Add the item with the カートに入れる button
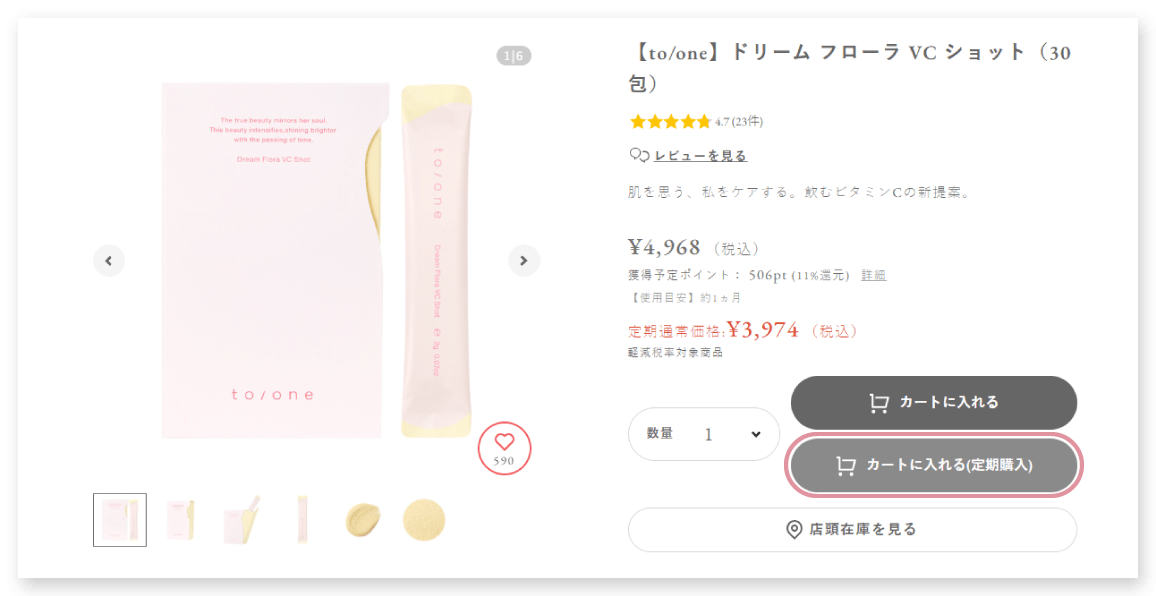1156x596 pixels. (934, 403)
